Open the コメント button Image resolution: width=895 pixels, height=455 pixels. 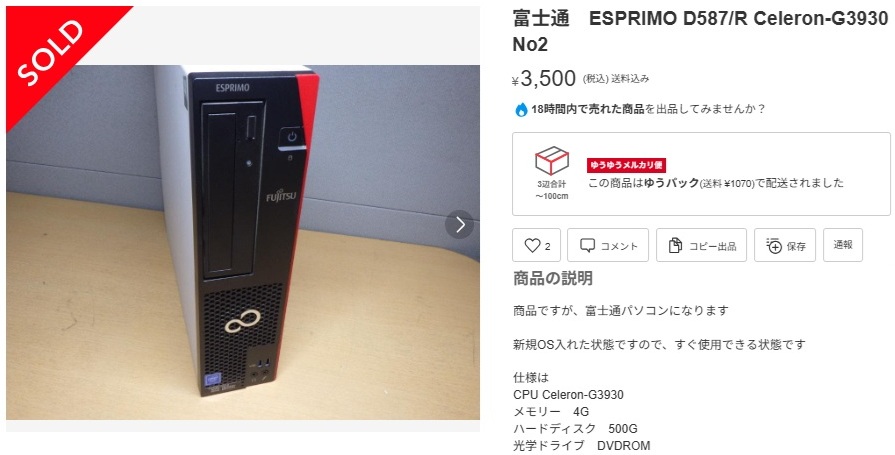pyautogui.click(x=608, y=245)
